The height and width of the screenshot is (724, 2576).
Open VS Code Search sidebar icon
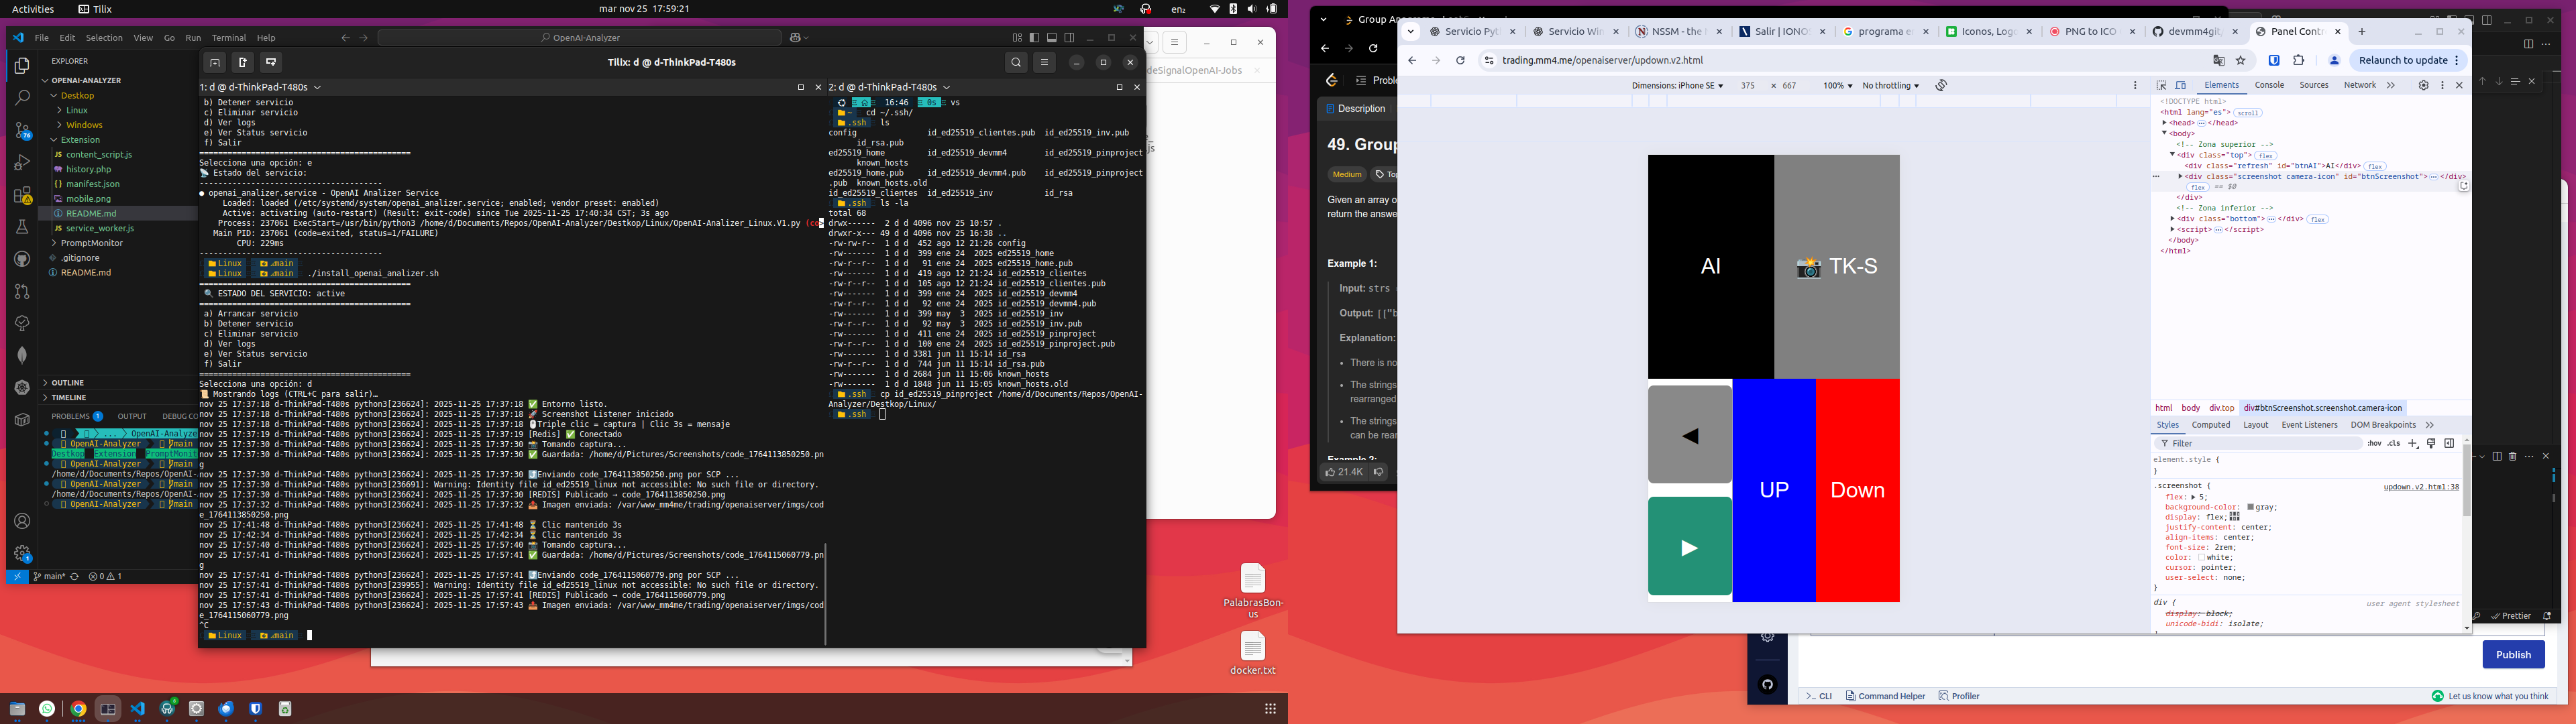pos(22,98)
